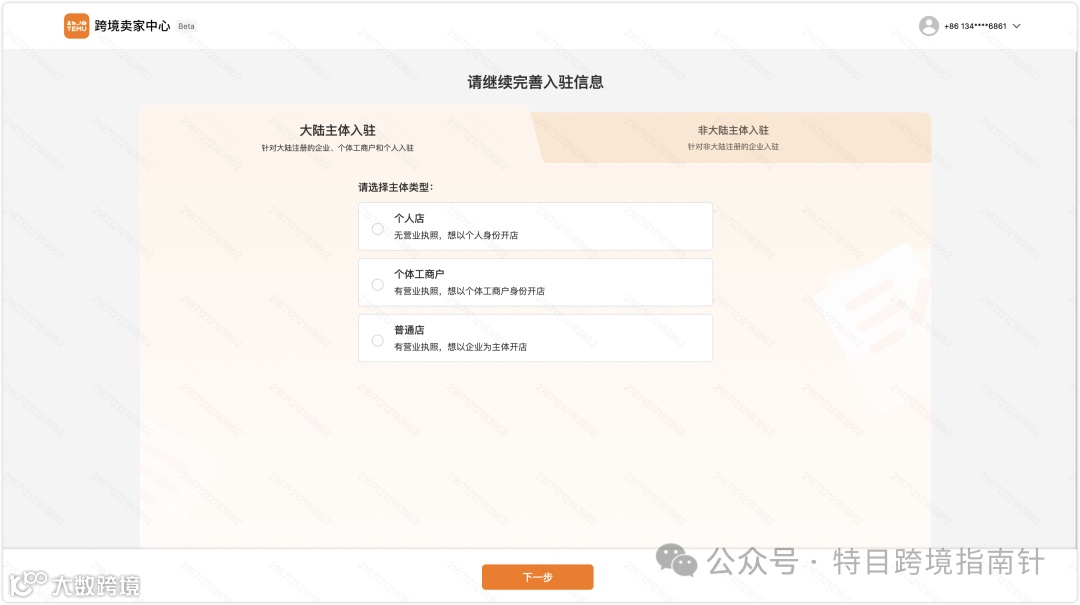Click the 普通店 option card

[535, 338]
